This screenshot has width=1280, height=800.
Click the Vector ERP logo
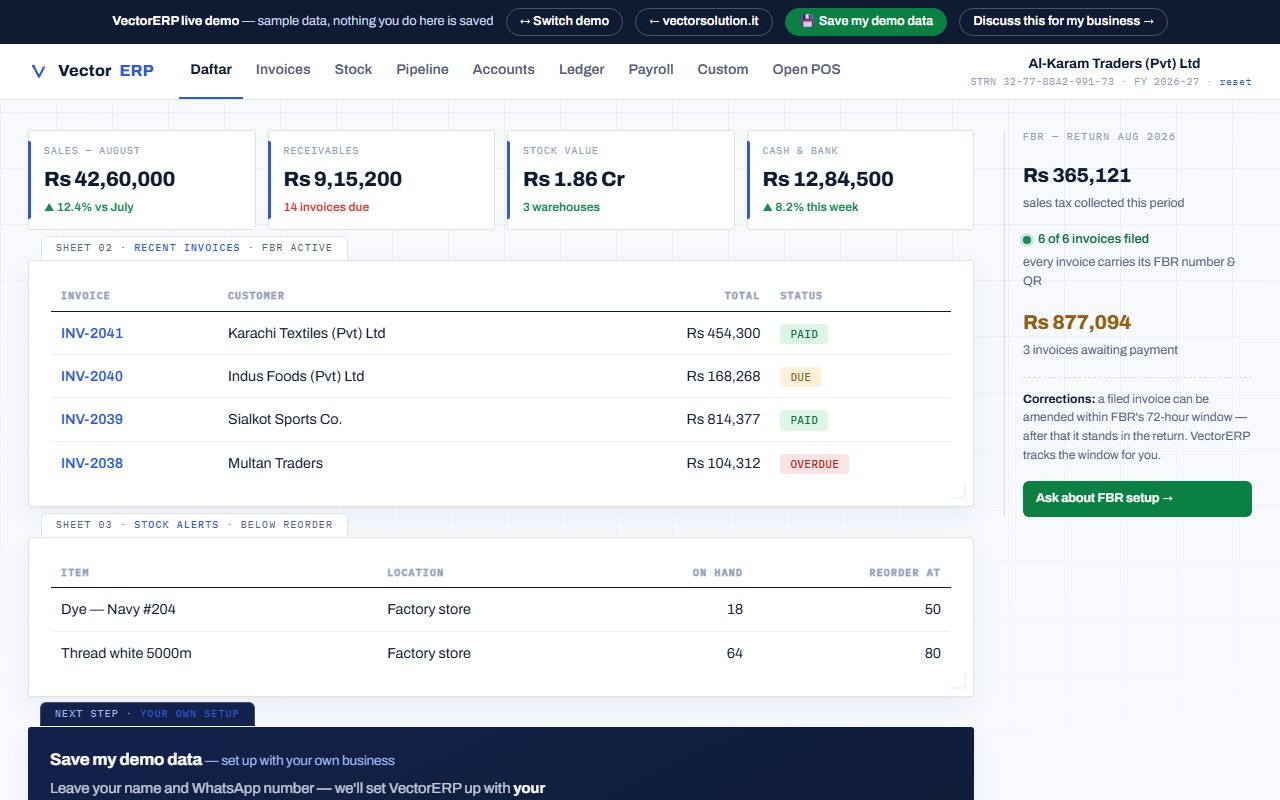[92, 70]
